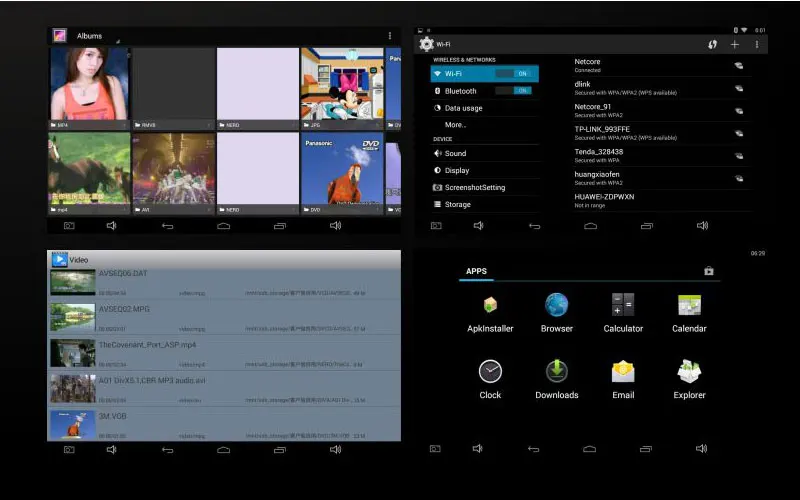800x500 pixels.
Task: Open the More.. wireless settings
Action: 485,124
